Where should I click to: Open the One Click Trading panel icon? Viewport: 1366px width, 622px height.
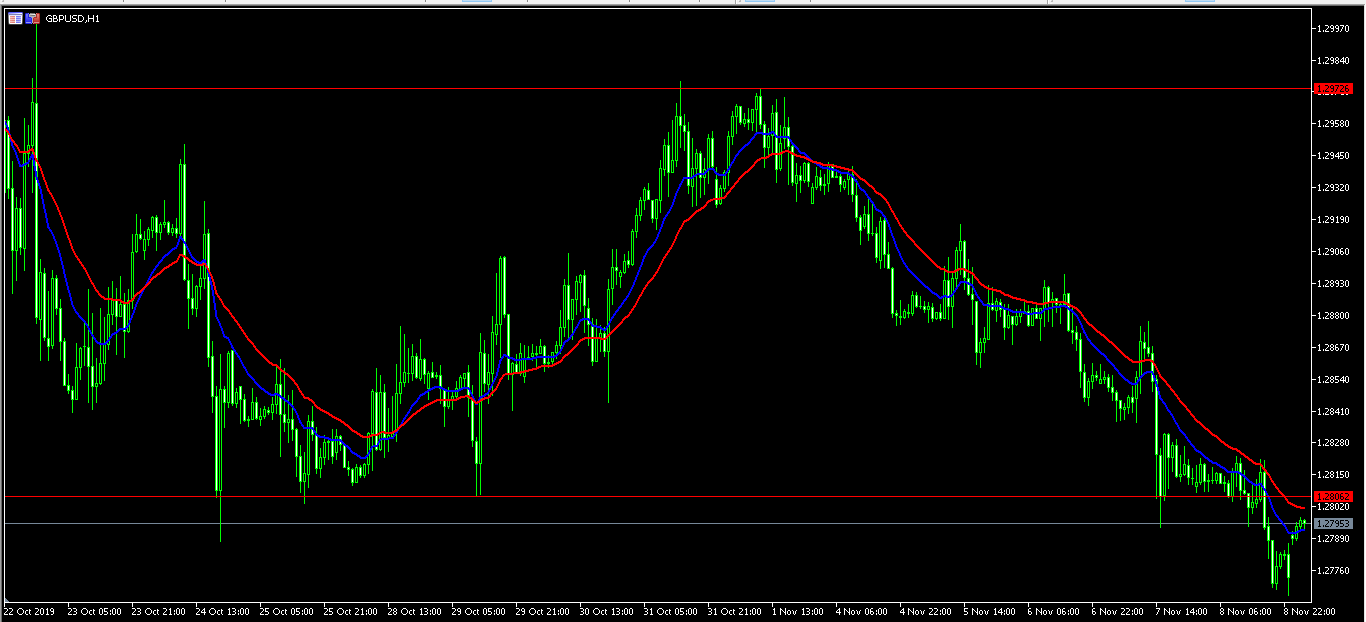coord(15,18)
